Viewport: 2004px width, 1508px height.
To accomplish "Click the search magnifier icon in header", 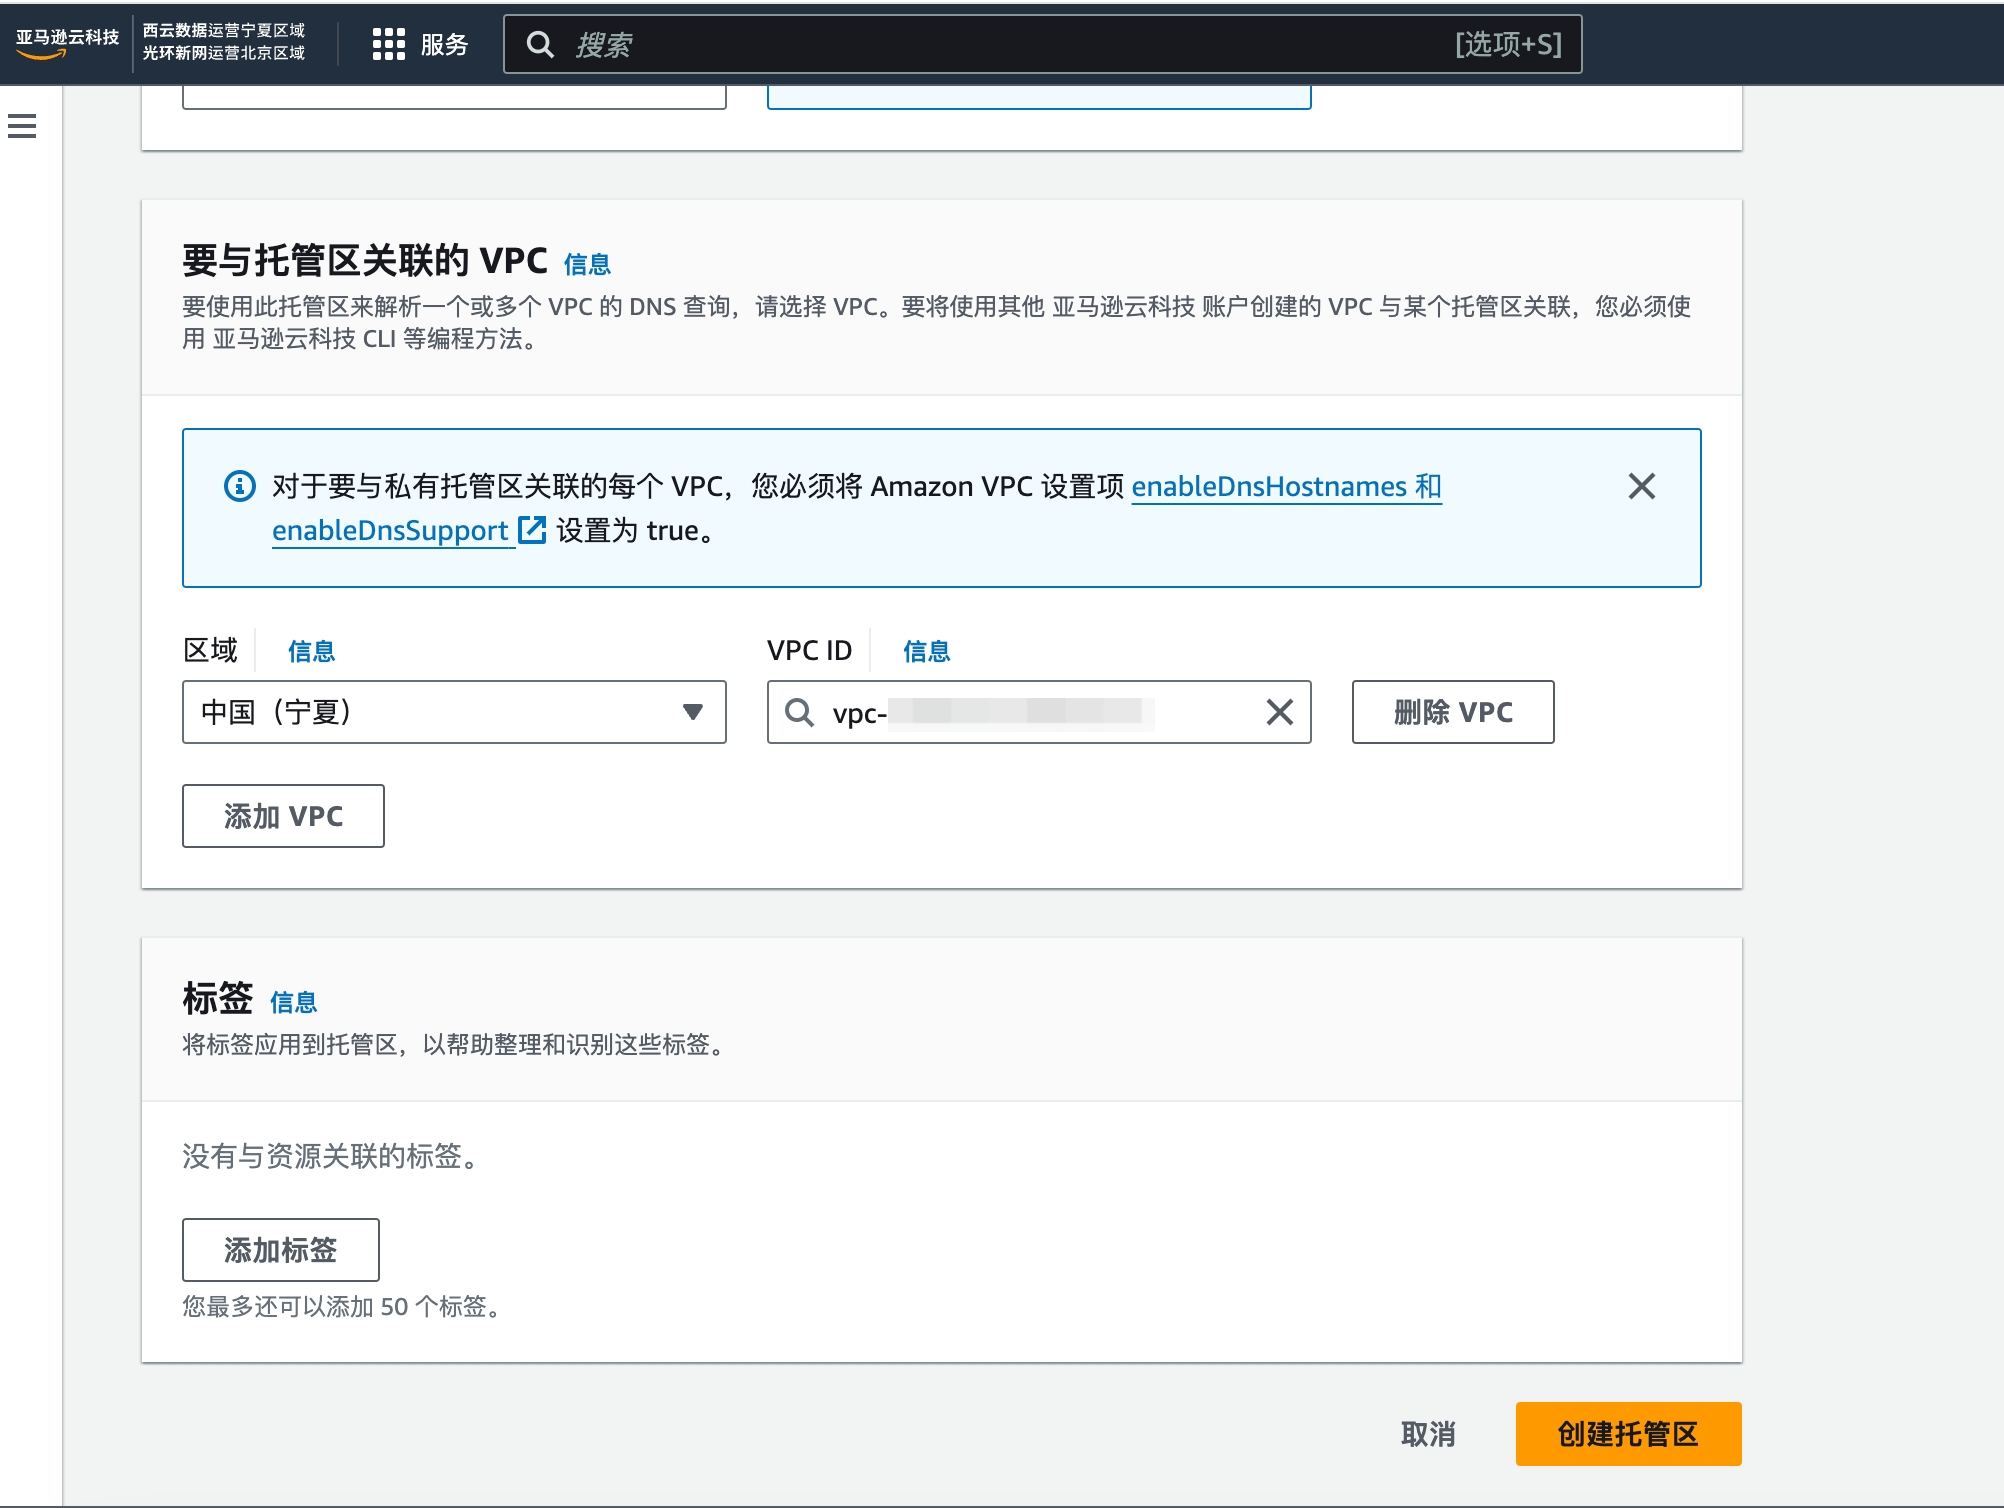I will [x=540, y=44].
